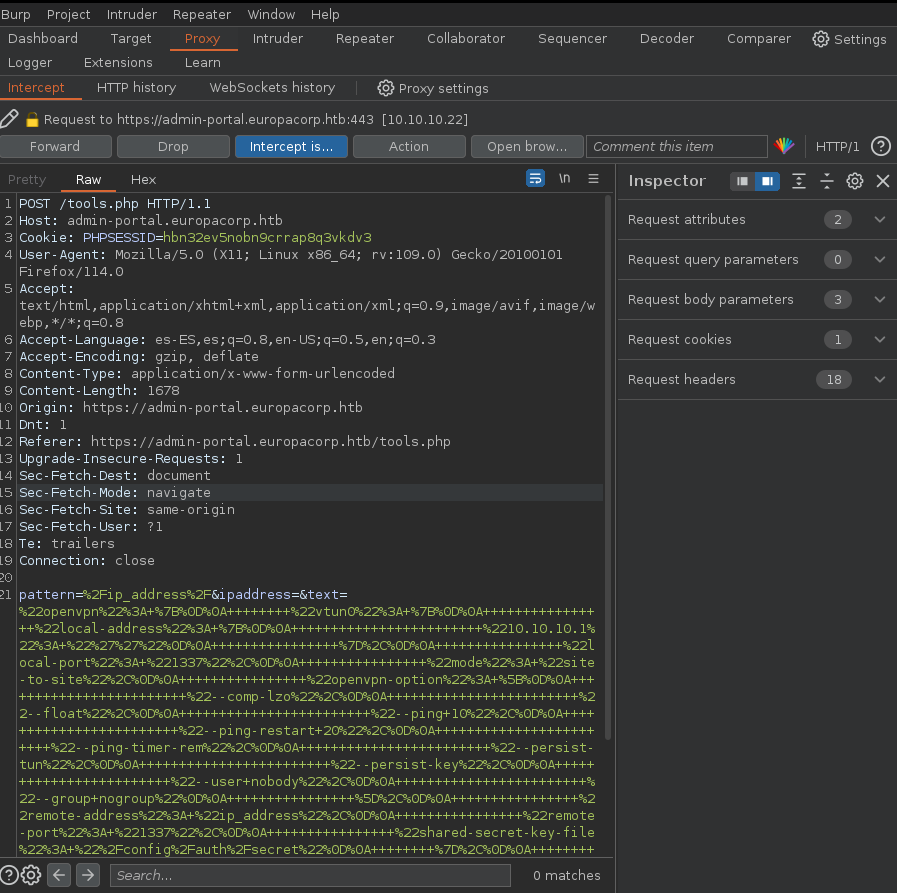Toggle non-printable characters \n display
The image size is (897, 893).
coord(565,179)
